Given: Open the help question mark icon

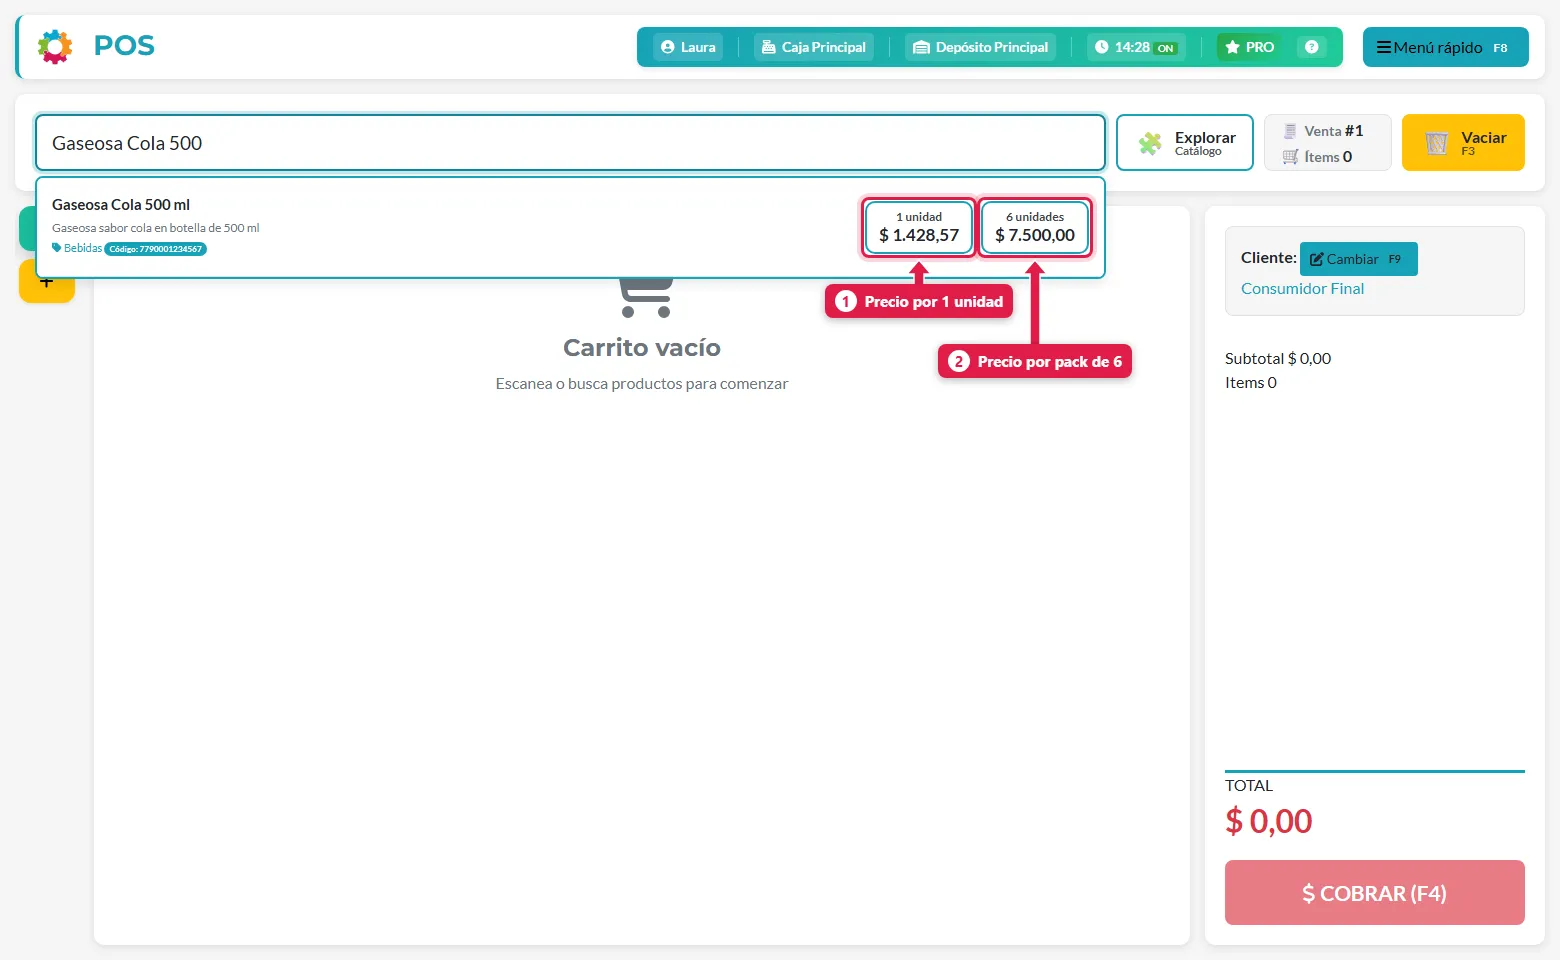Looking at the screenshot, I should (1311, 47).
